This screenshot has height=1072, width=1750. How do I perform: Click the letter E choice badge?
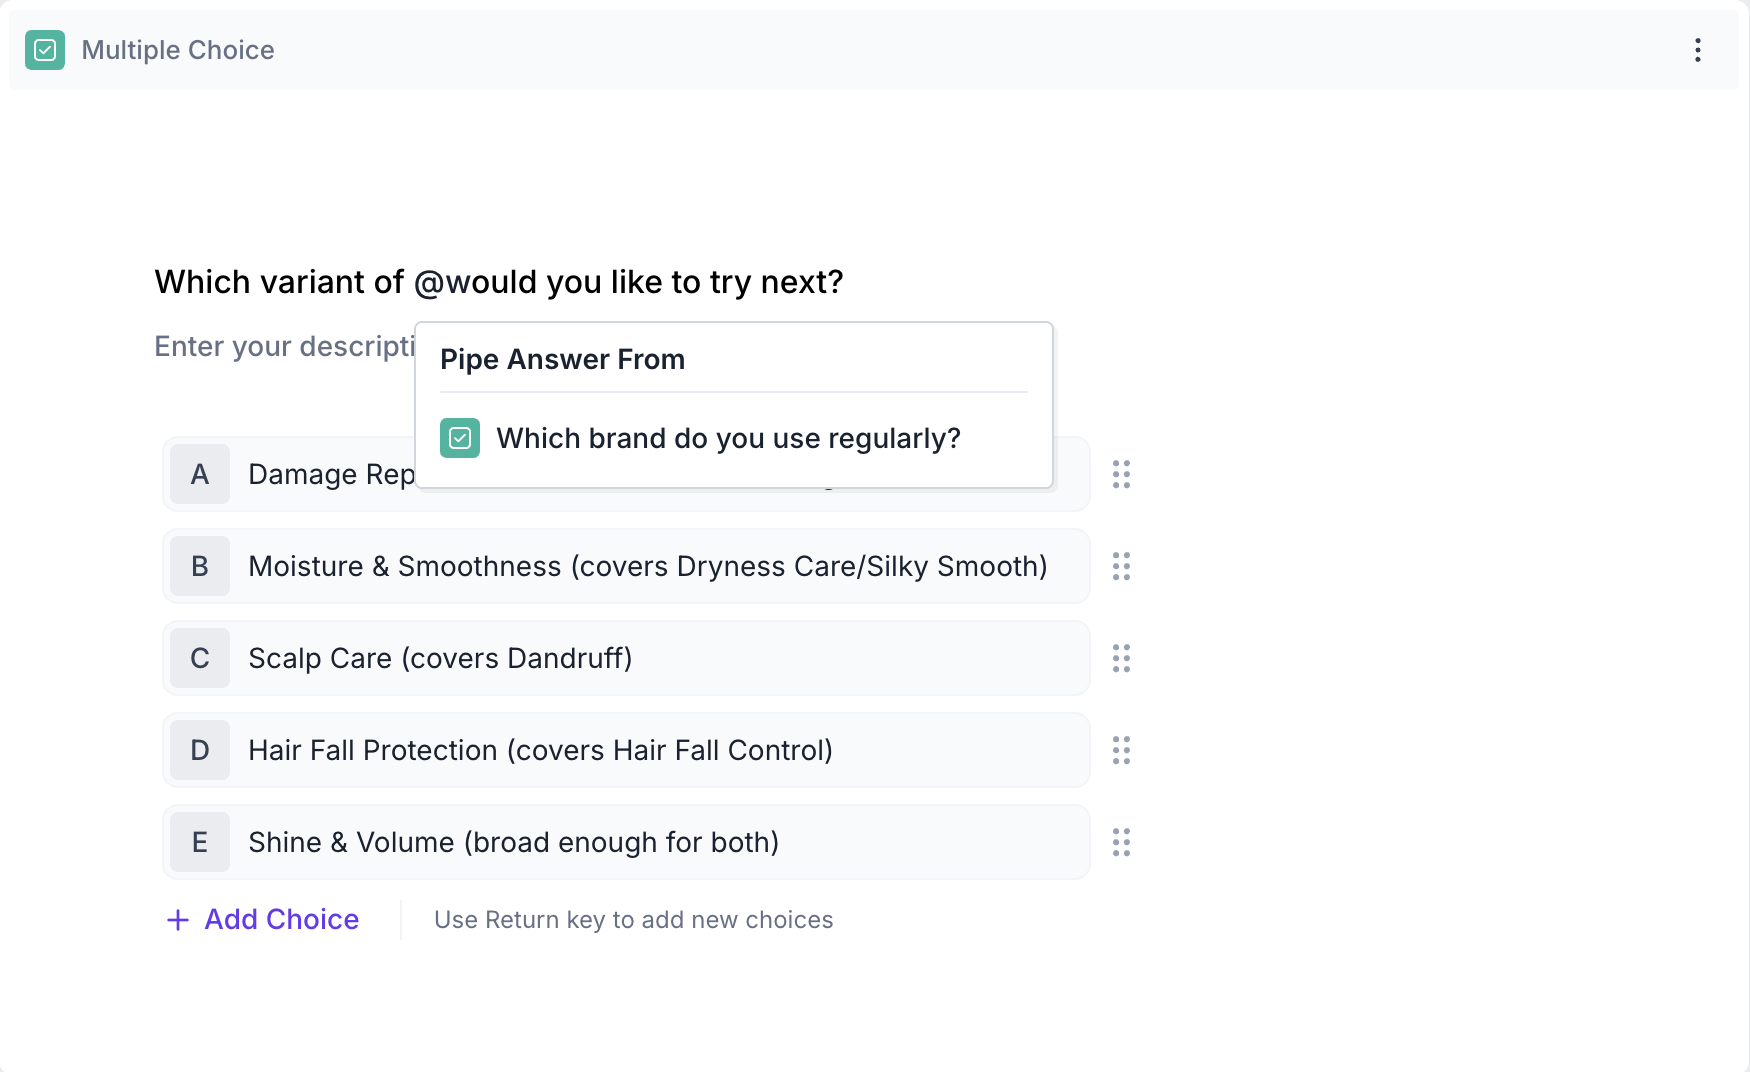pyautogui.click(x=200, y=842)
